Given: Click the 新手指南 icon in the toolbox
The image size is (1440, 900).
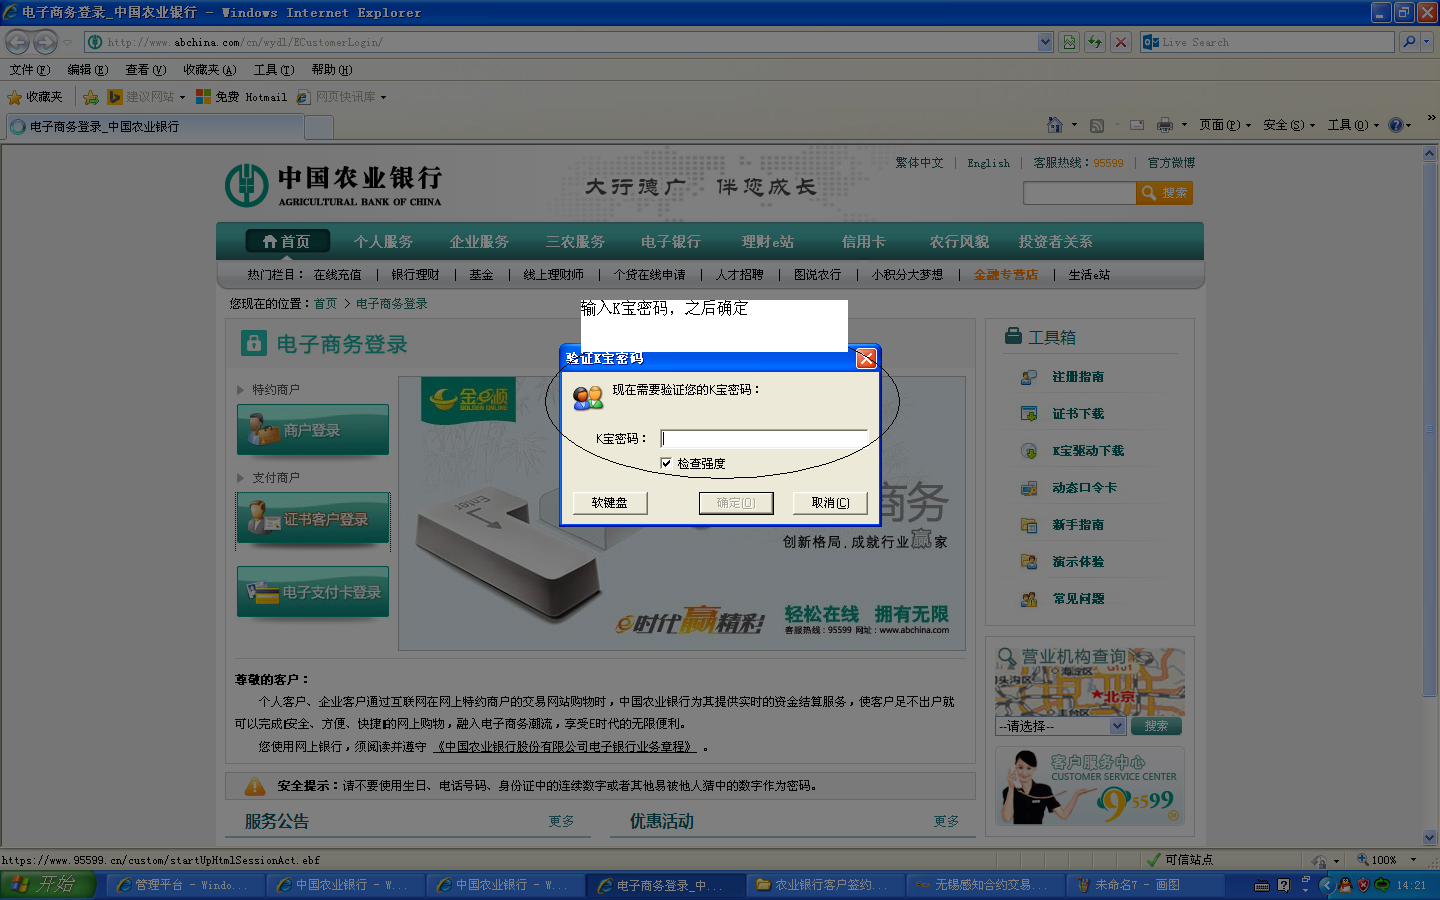Looking at the screenshot, I should (1028, 525).
